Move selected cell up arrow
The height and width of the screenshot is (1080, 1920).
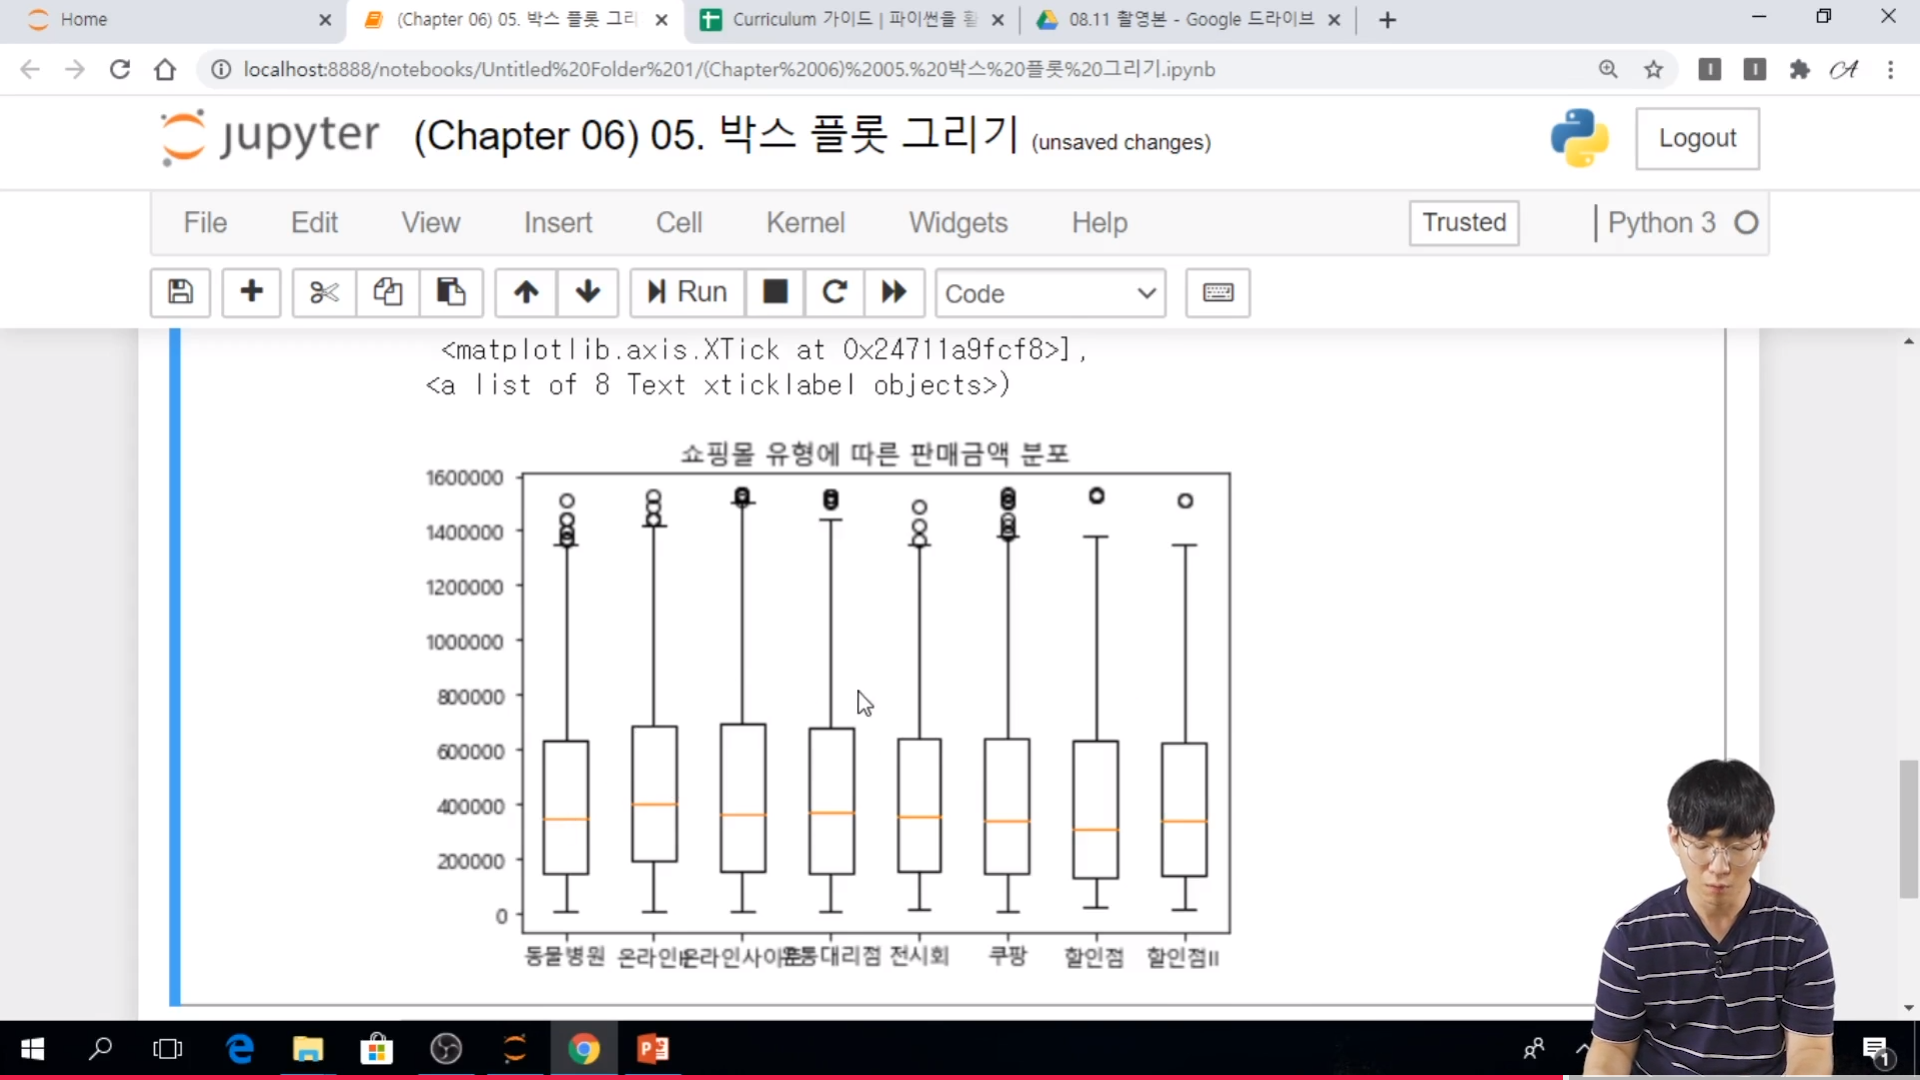click(526, 292)
